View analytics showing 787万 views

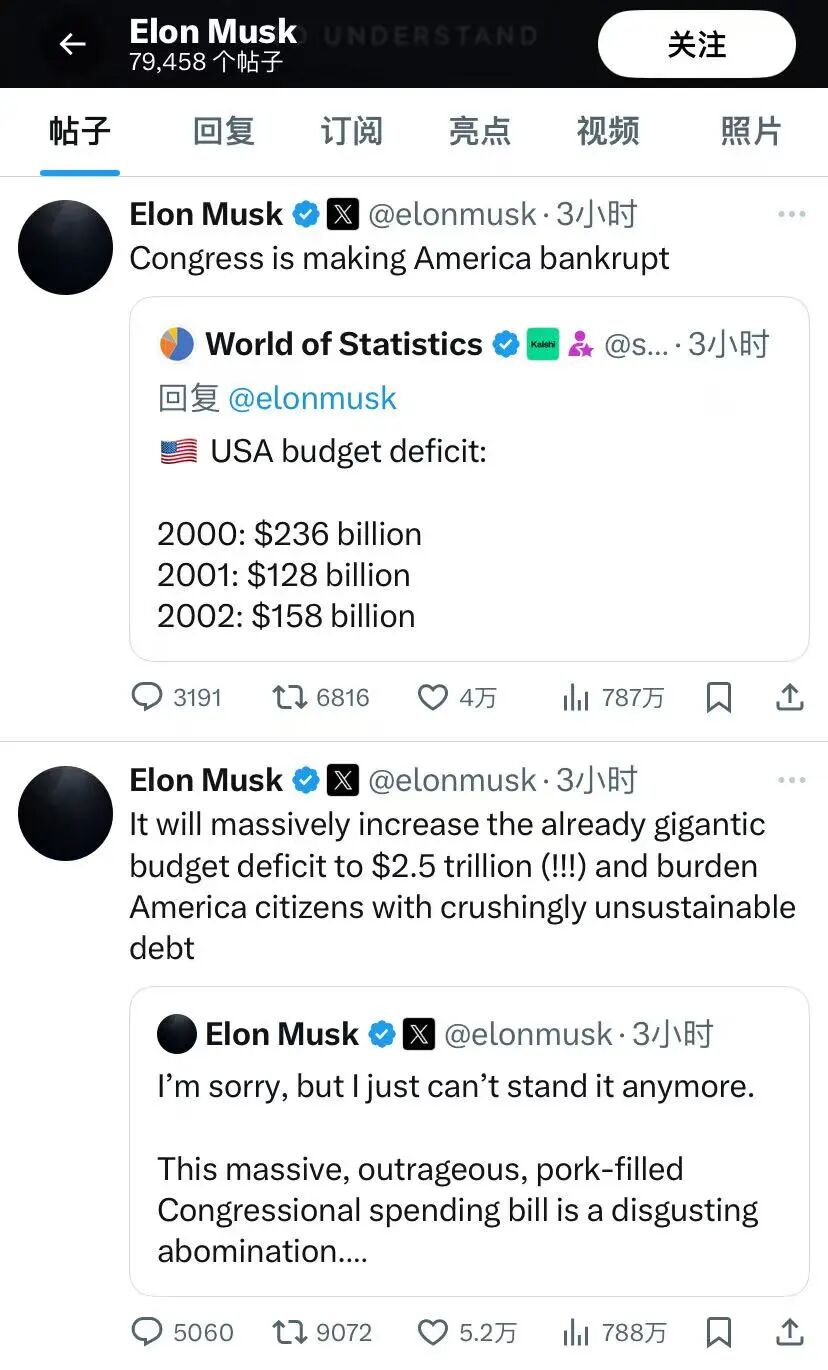point(613,697)
